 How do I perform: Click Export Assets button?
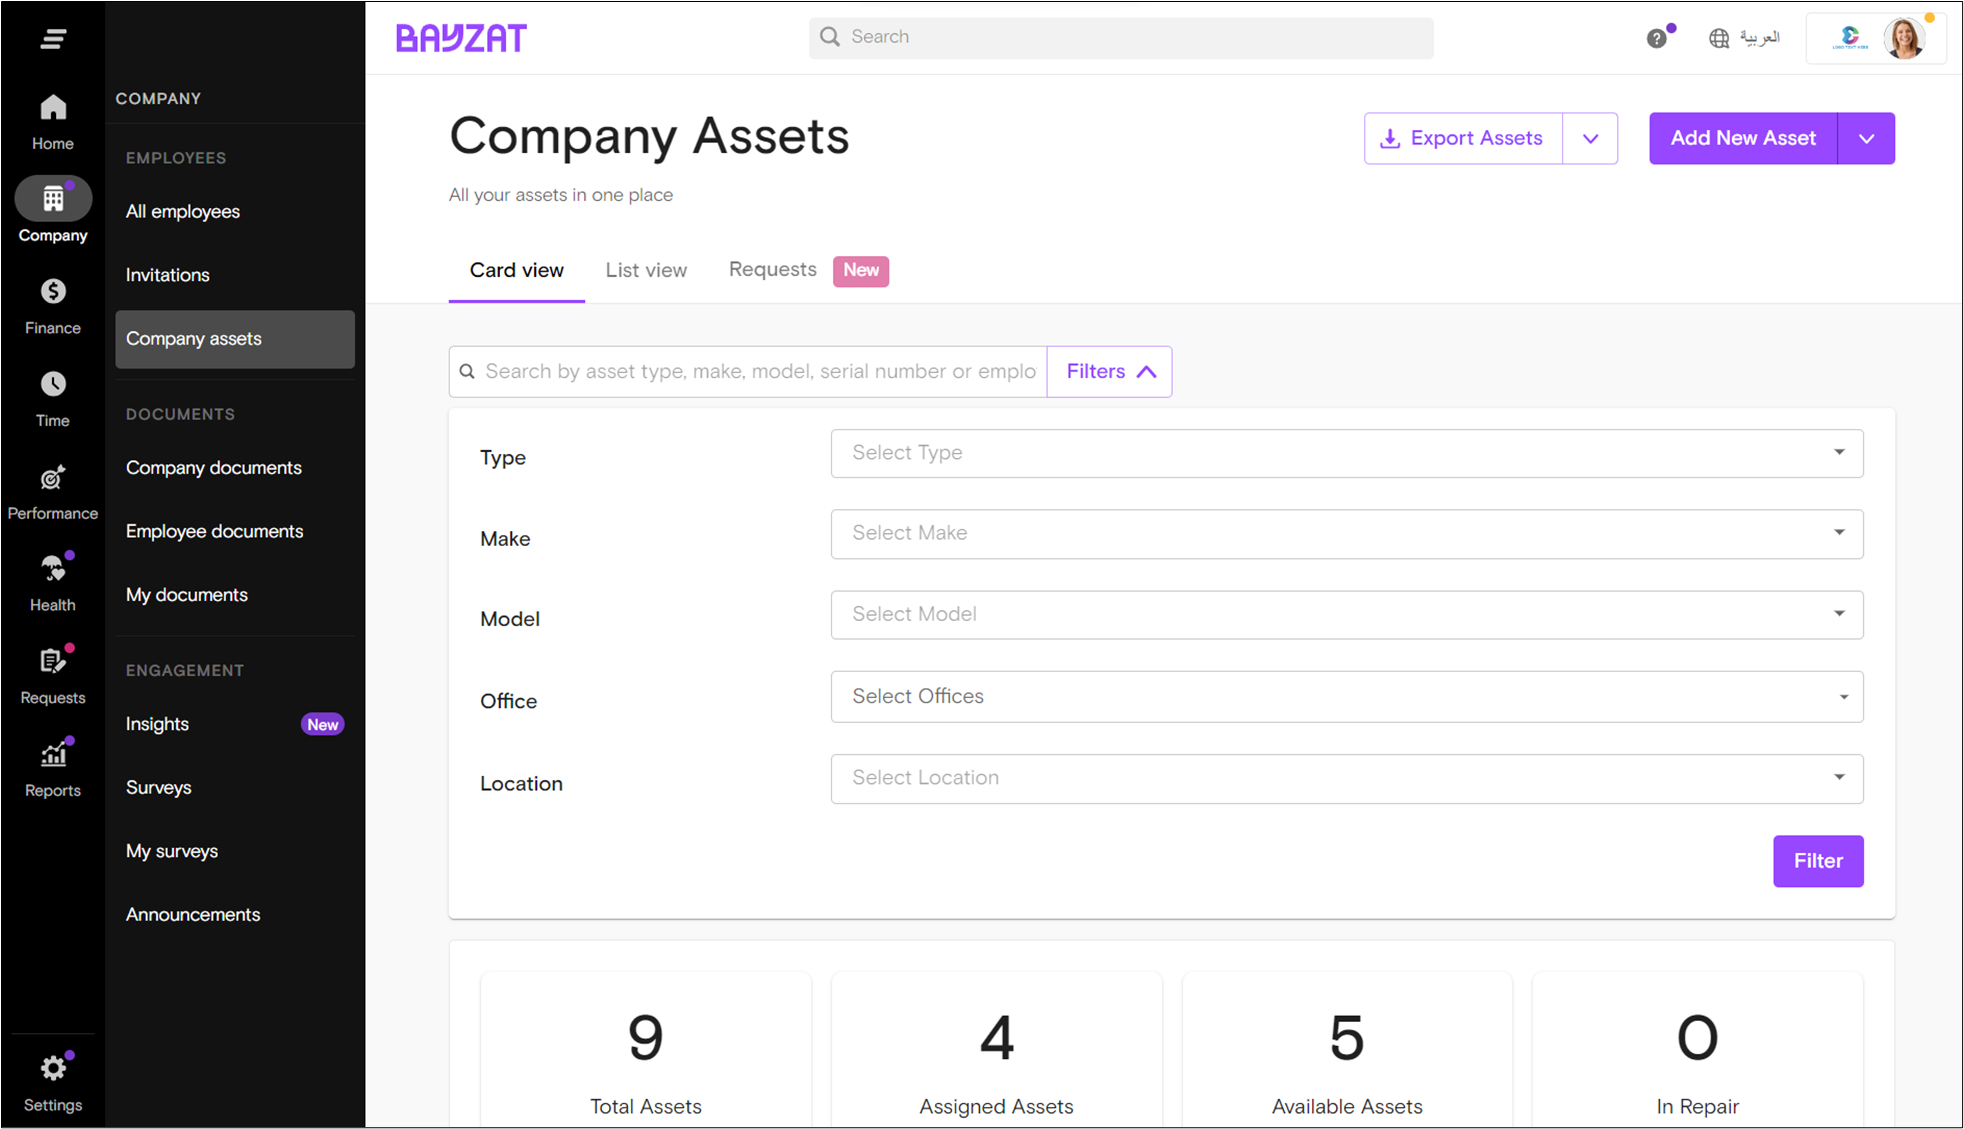[1461, 138]
